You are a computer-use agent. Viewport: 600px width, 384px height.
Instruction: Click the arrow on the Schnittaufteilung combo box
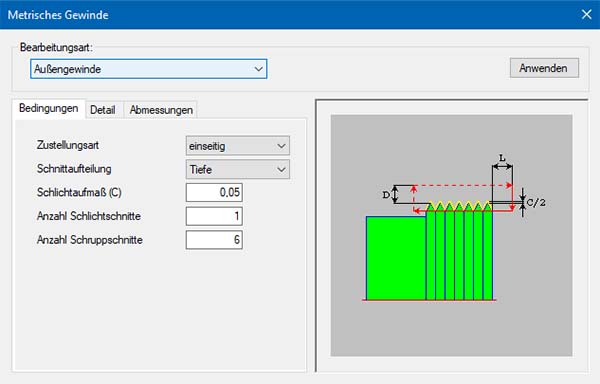pos(281,169)
